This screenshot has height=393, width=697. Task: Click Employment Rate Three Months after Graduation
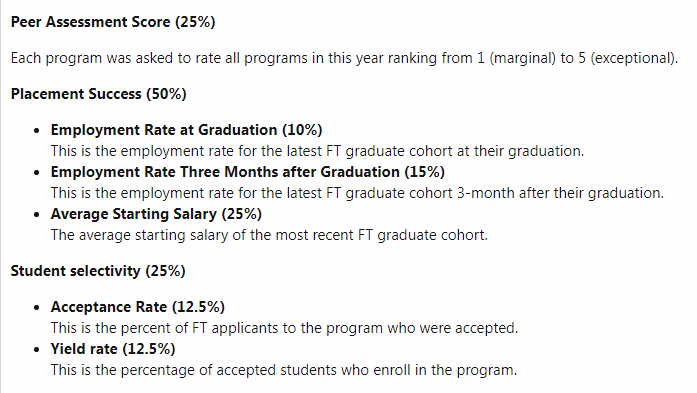[225, 172]
